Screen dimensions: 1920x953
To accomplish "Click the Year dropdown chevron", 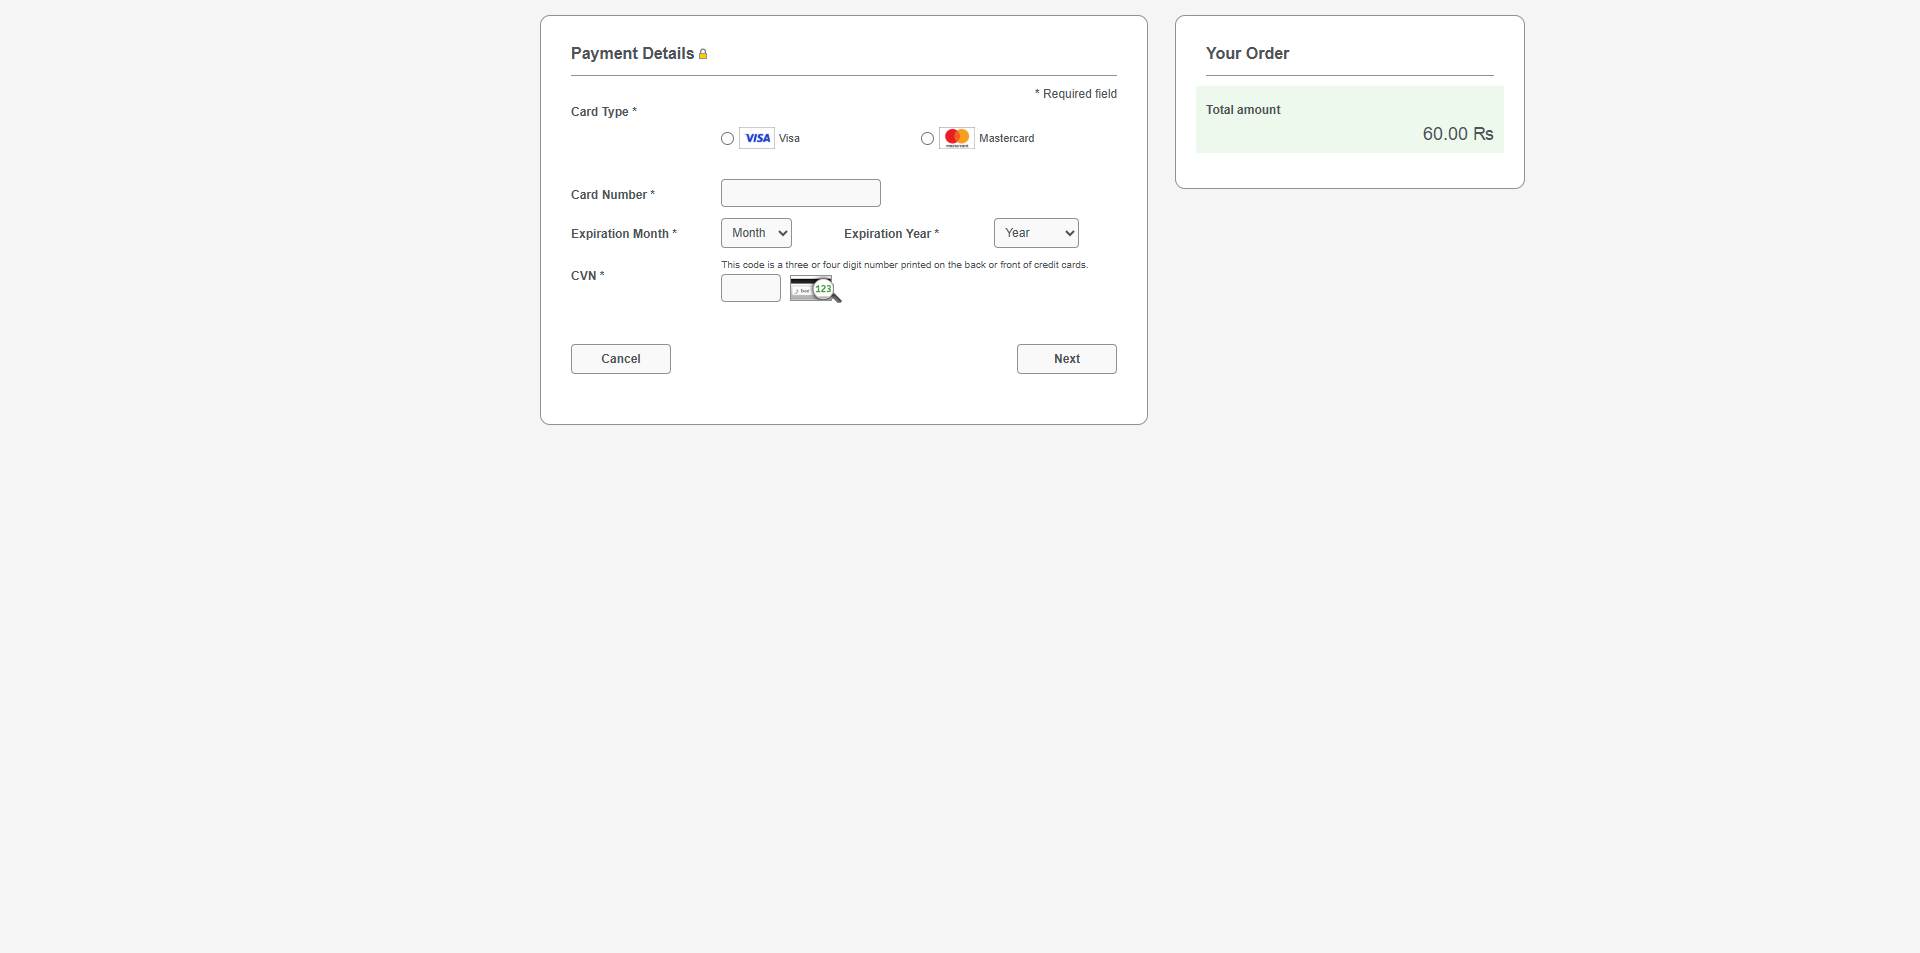I will pos(1065,233).
